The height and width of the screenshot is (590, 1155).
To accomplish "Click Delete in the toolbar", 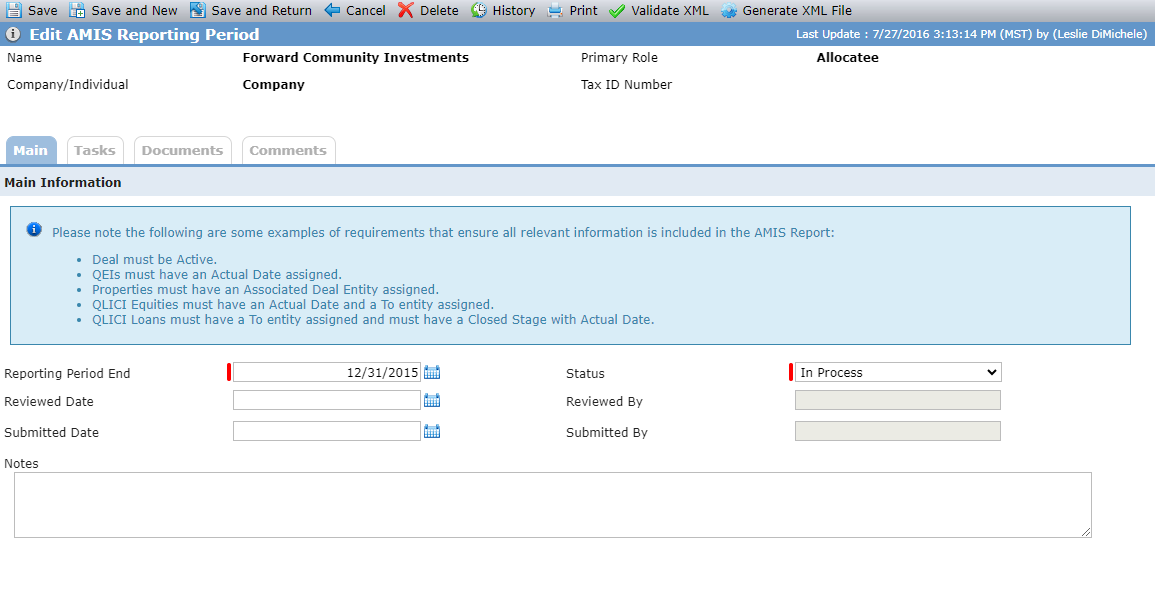I will click(440, 11).
